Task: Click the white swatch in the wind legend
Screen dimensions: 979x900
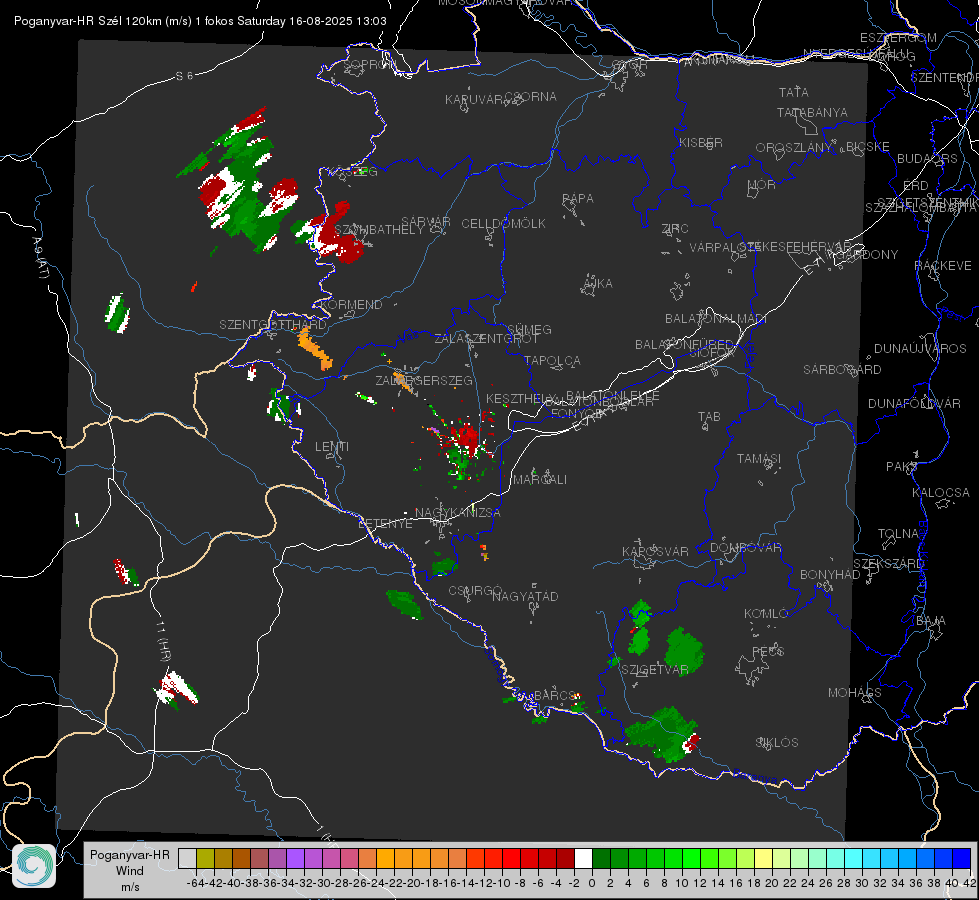Action: click(583, 858)
